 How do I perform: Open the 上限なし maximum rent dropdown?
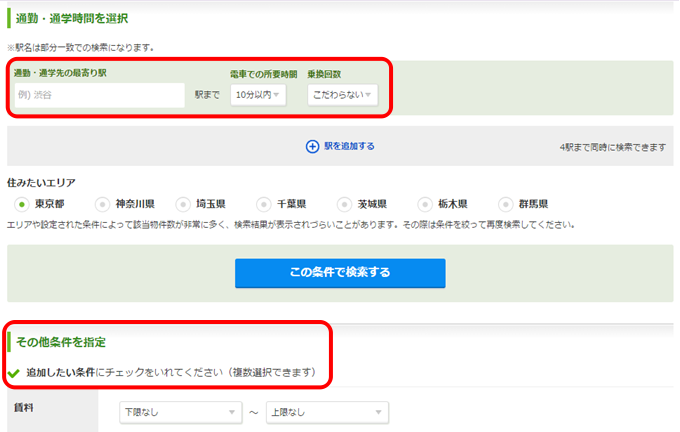326,412
